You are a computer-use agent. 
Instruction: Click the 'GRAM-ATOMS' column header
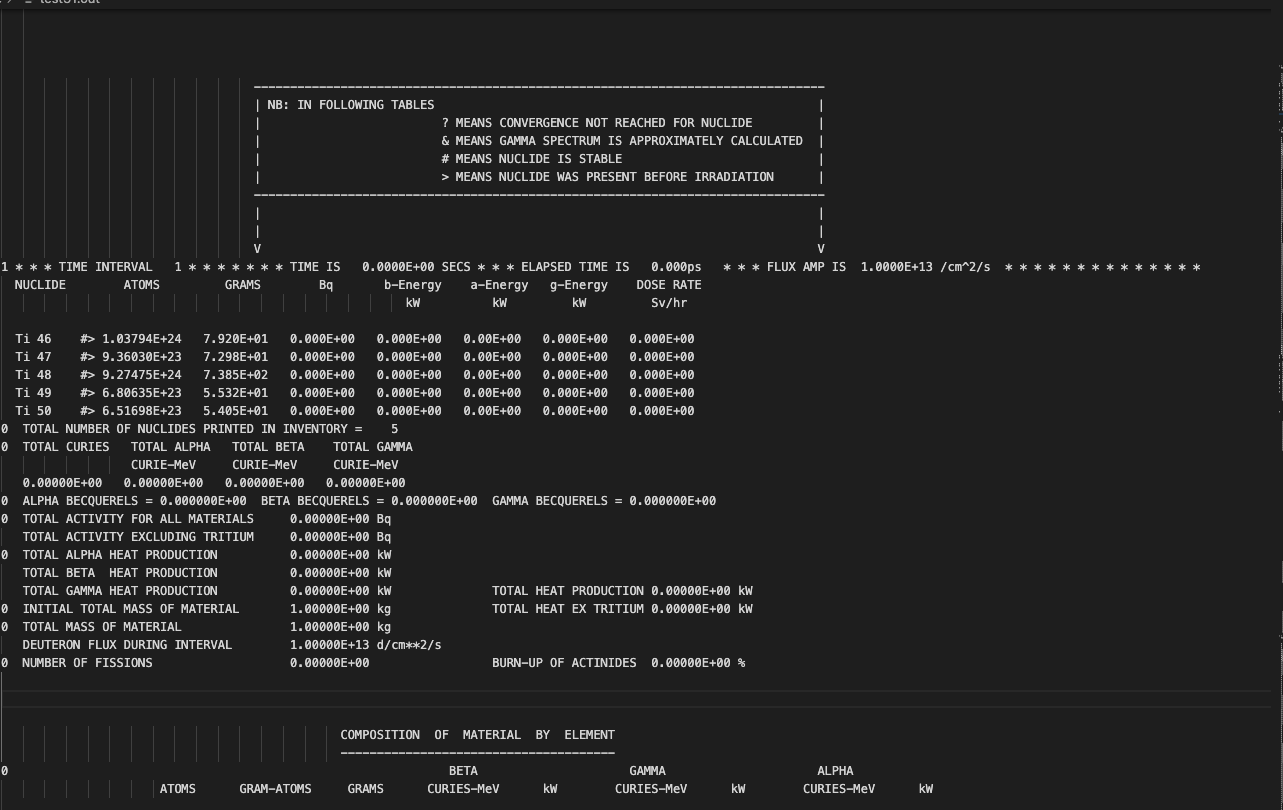[276, 789]
